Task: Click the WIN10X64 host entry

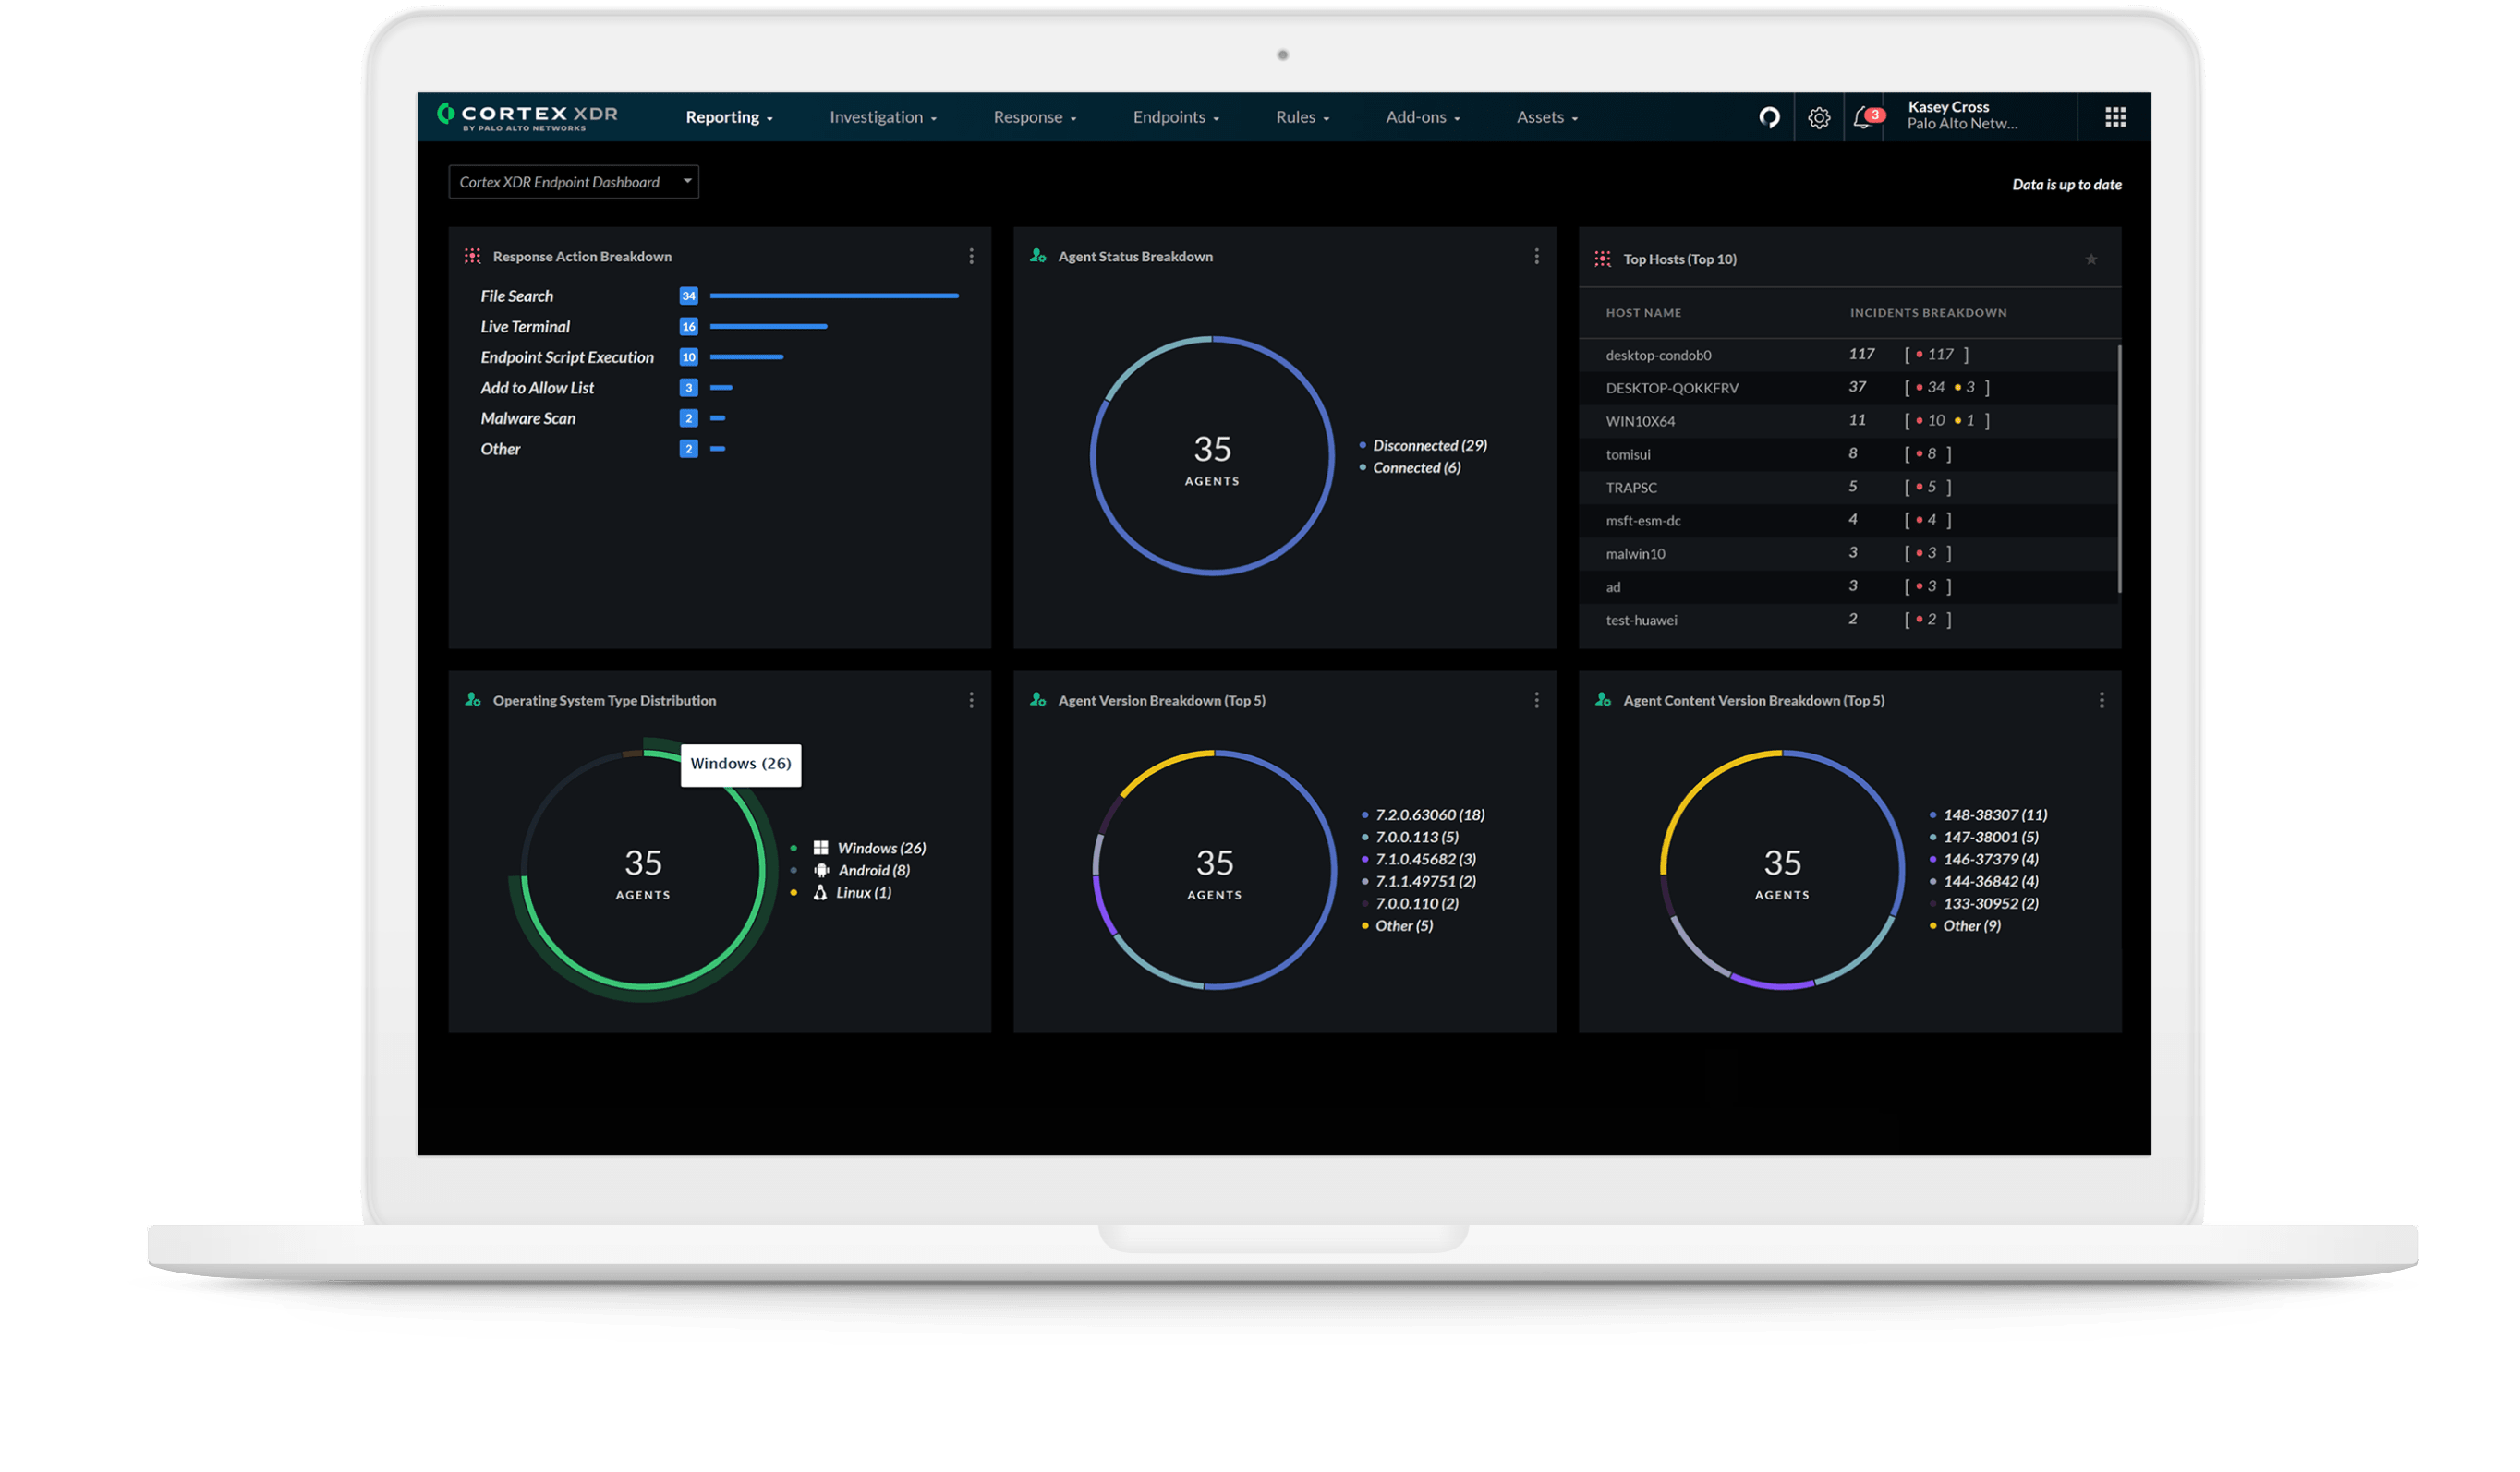Action: tap(1641, 421)
